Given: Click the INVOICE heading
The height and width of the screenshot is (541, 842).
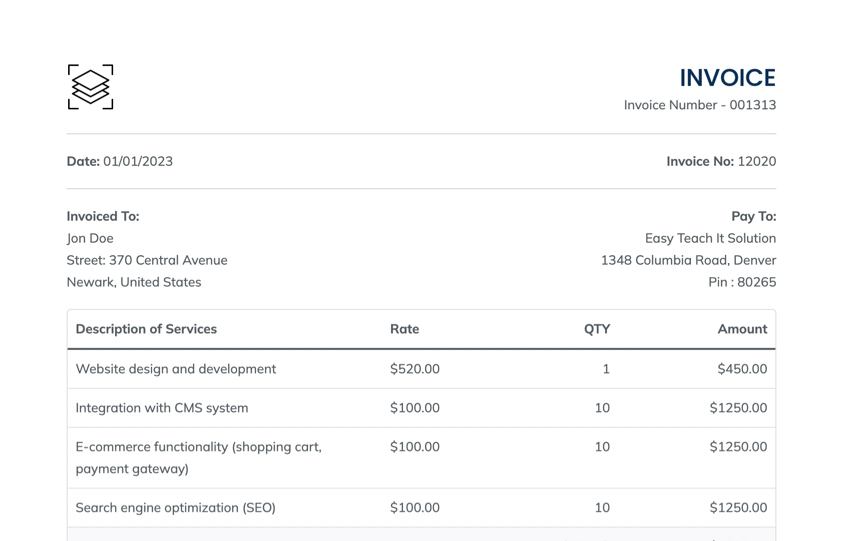Looking at the screenshot, I should point(727,78).
